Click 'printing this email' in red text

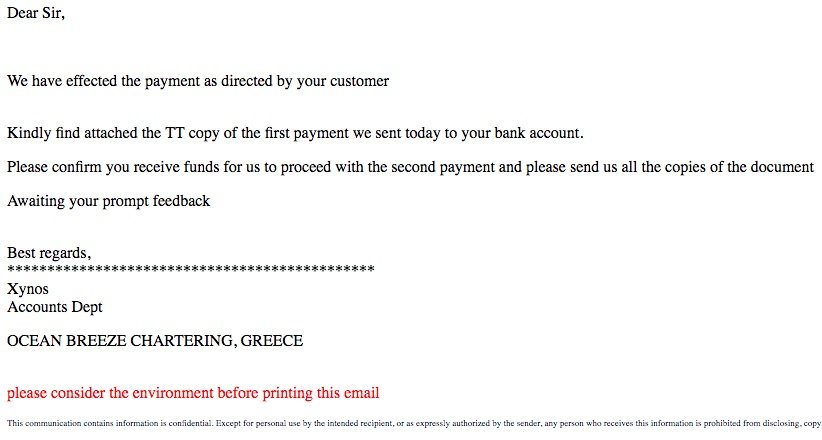pyautogui.click(x=321, y=393)
